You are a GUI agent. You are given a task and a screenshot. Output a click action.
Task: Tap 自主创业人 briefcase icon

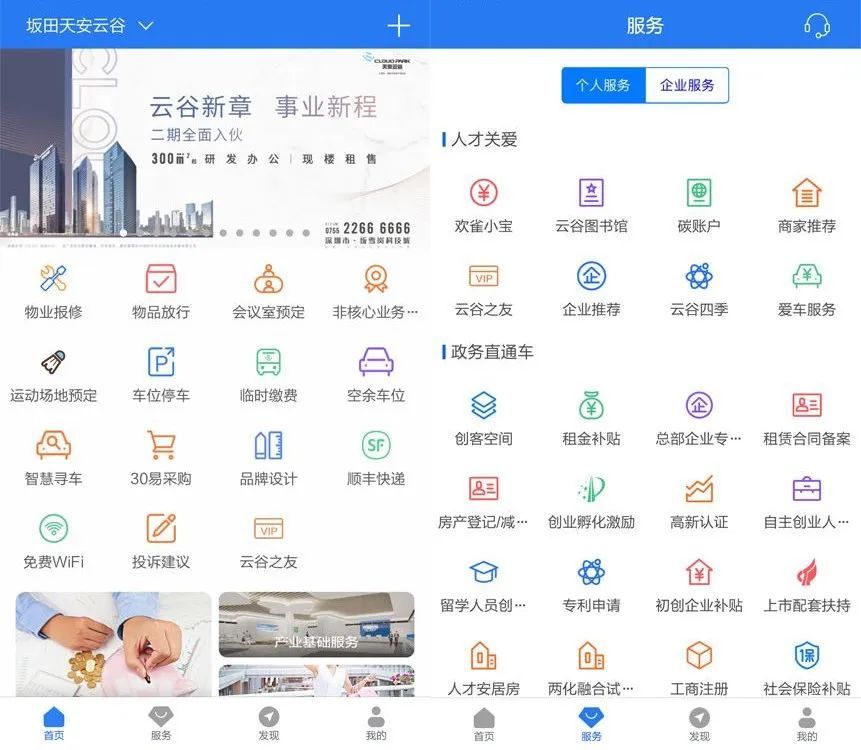[807, 489]
